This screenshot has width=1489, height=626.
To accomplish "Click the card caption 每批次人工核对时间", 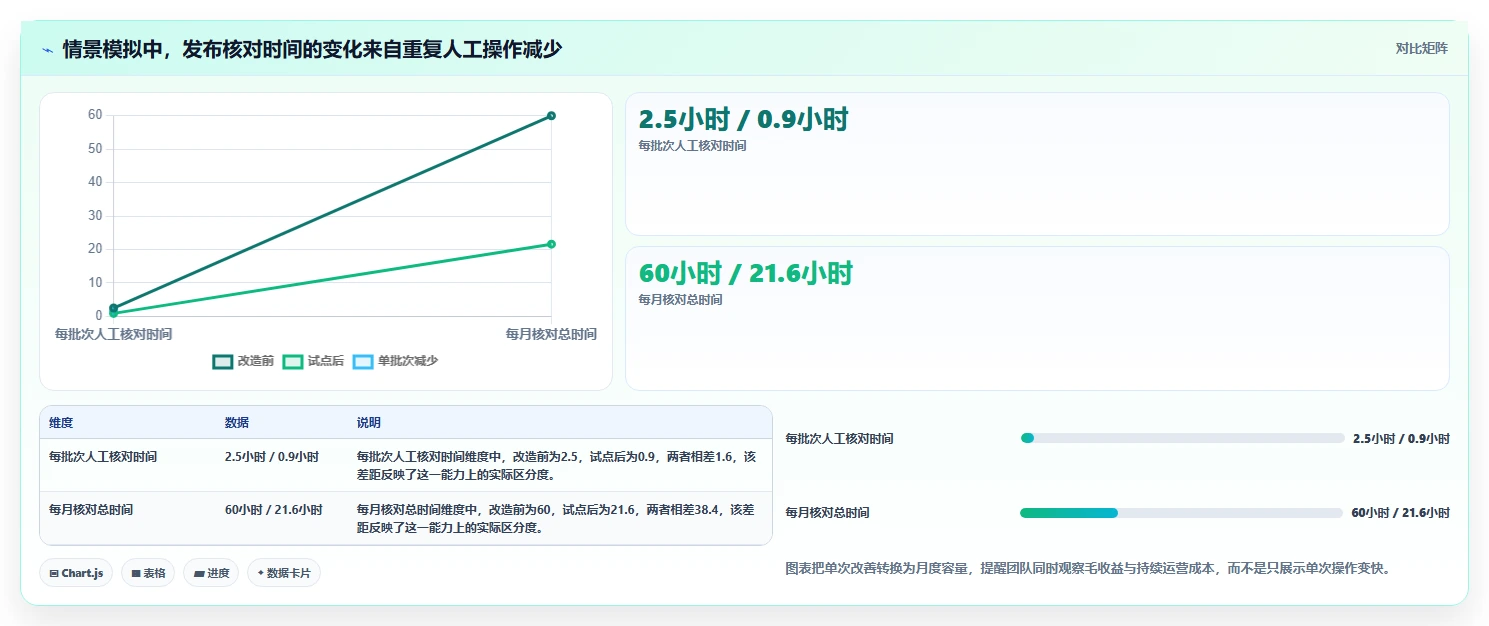I will tap(692, 146).
